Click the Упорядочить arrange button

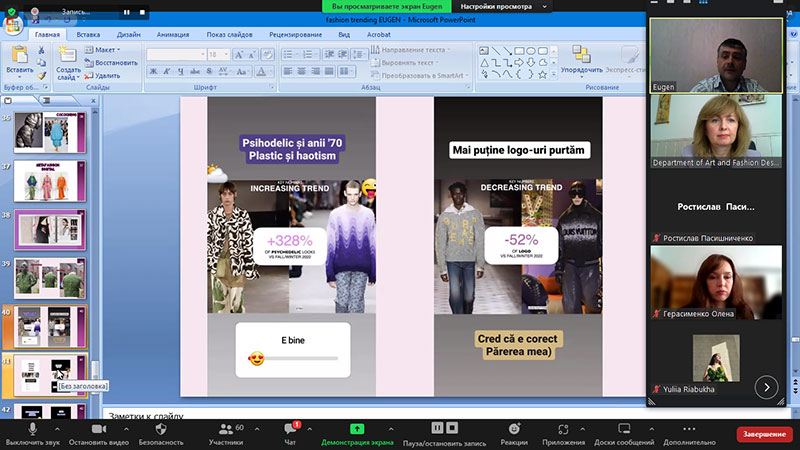click(x=581, y=60)
